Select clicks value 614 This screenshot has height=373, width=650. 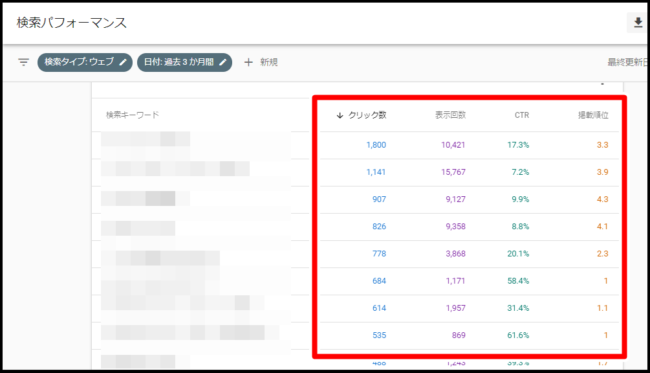click(379, 308)
